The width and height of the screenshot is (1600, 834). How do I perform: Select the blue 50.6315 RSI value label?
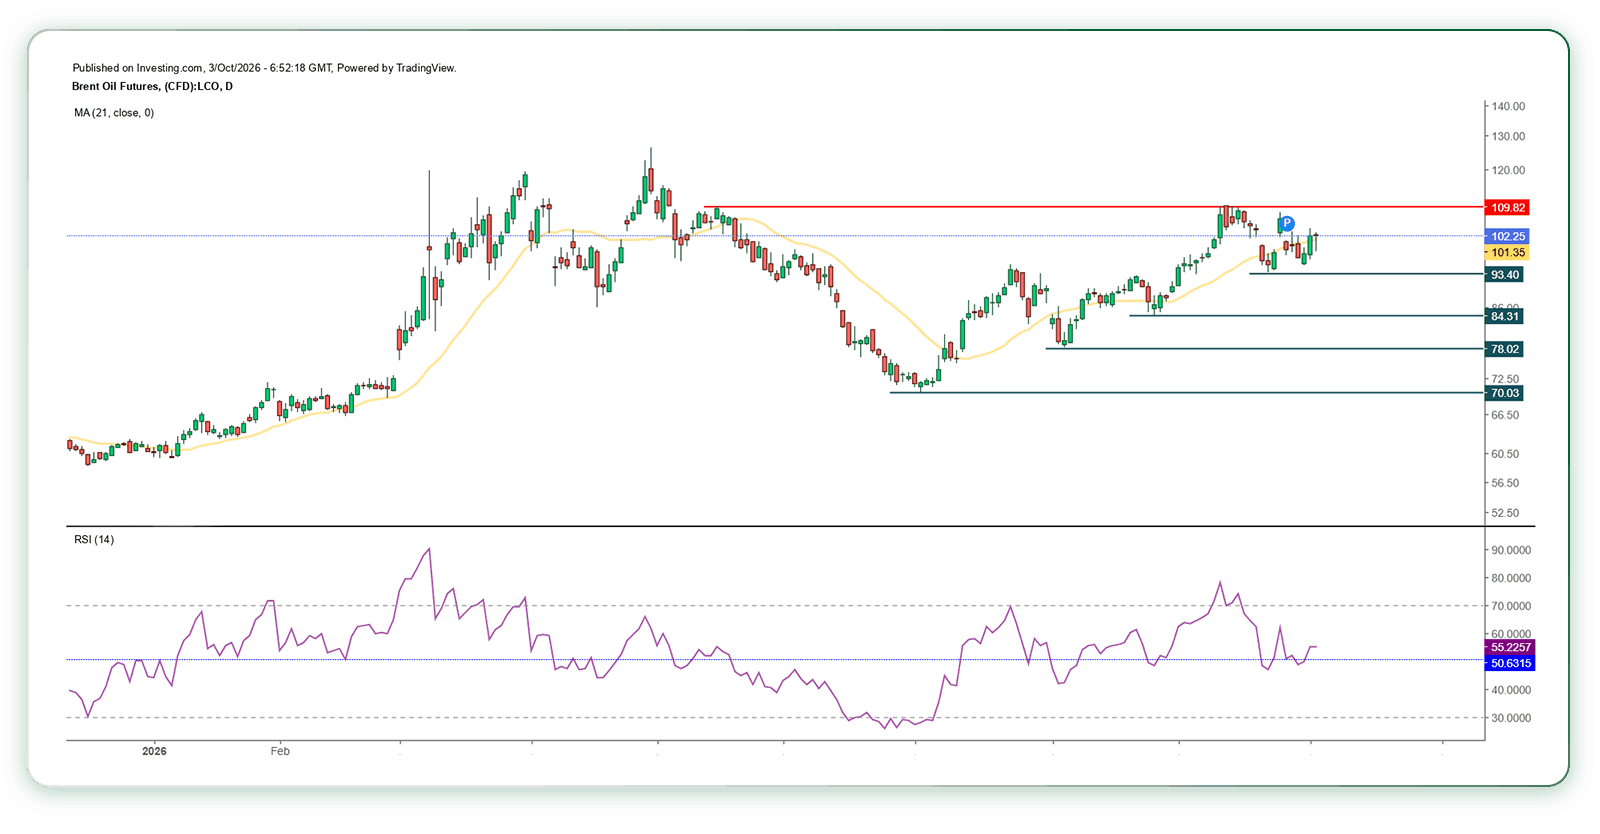pyautogui.click(x=1509, y=663)
